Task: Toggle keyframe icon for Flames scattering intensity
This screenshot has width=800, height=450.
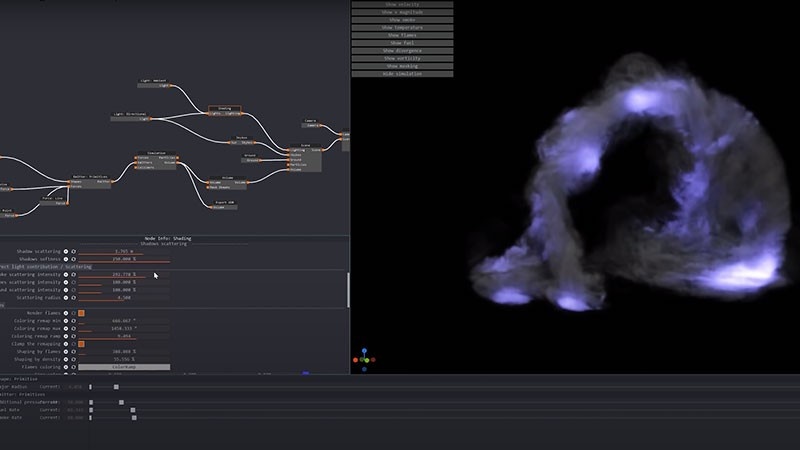Action: [66, 282]
